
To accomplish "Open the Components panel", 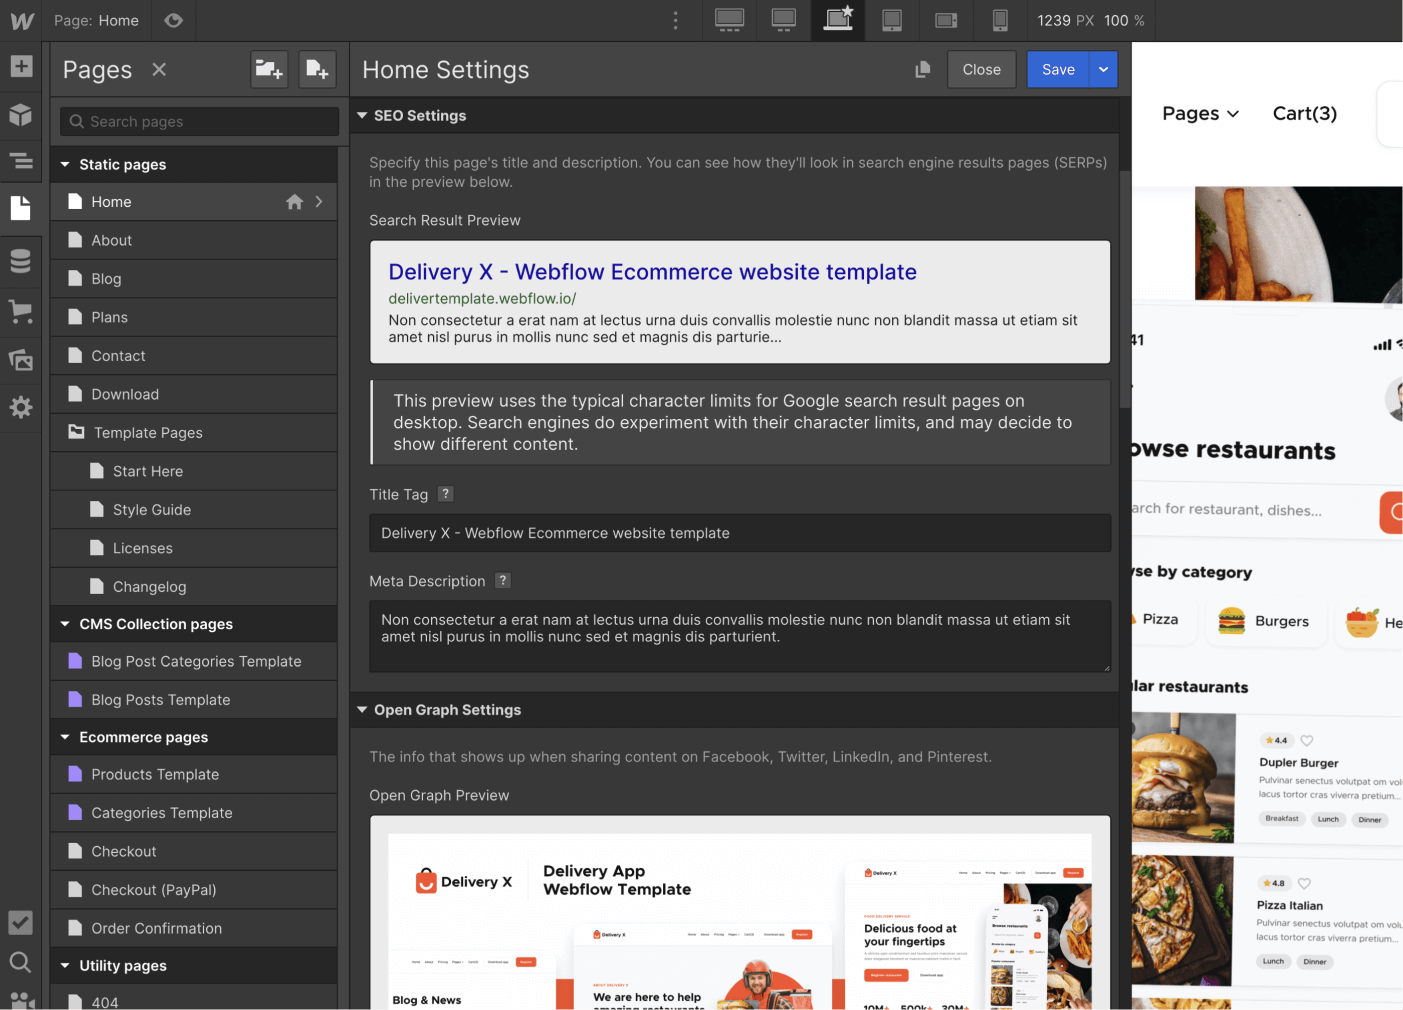I will tap(21, 115).
